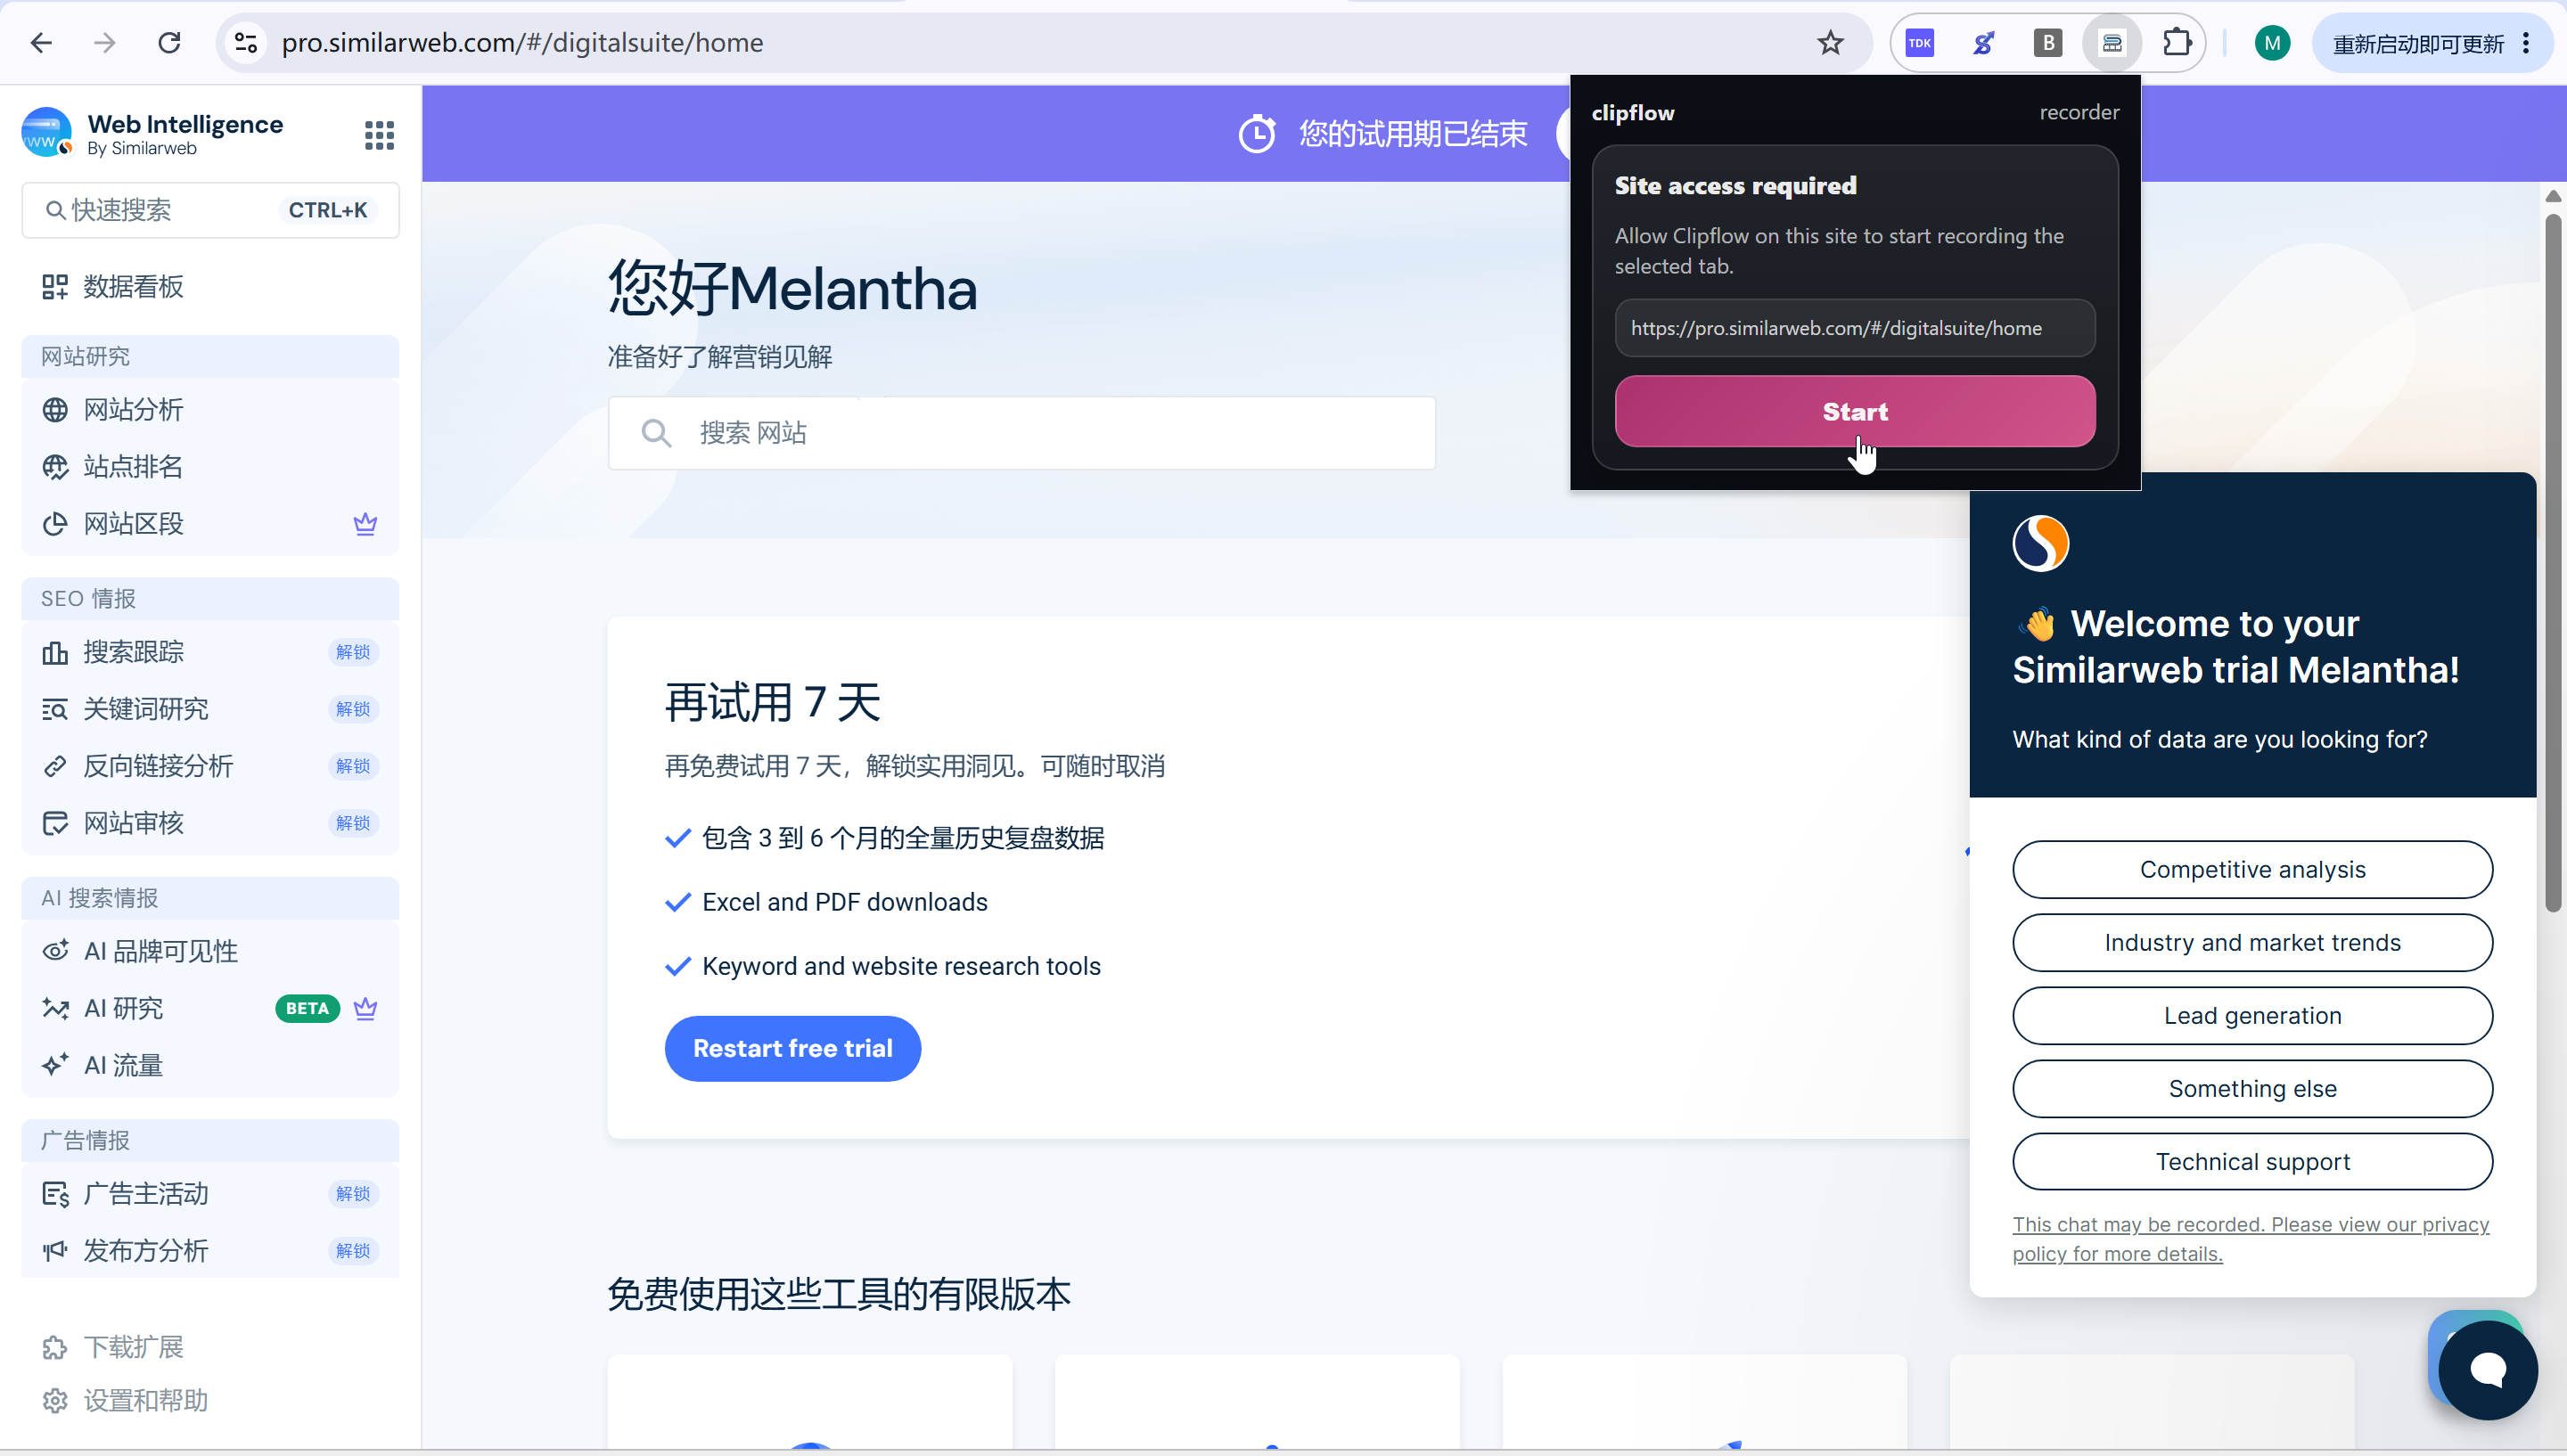The image size is (2567, 1456).
Task: Click 您的试用期已结束 banner text
Action: [x=1413, y=134]
